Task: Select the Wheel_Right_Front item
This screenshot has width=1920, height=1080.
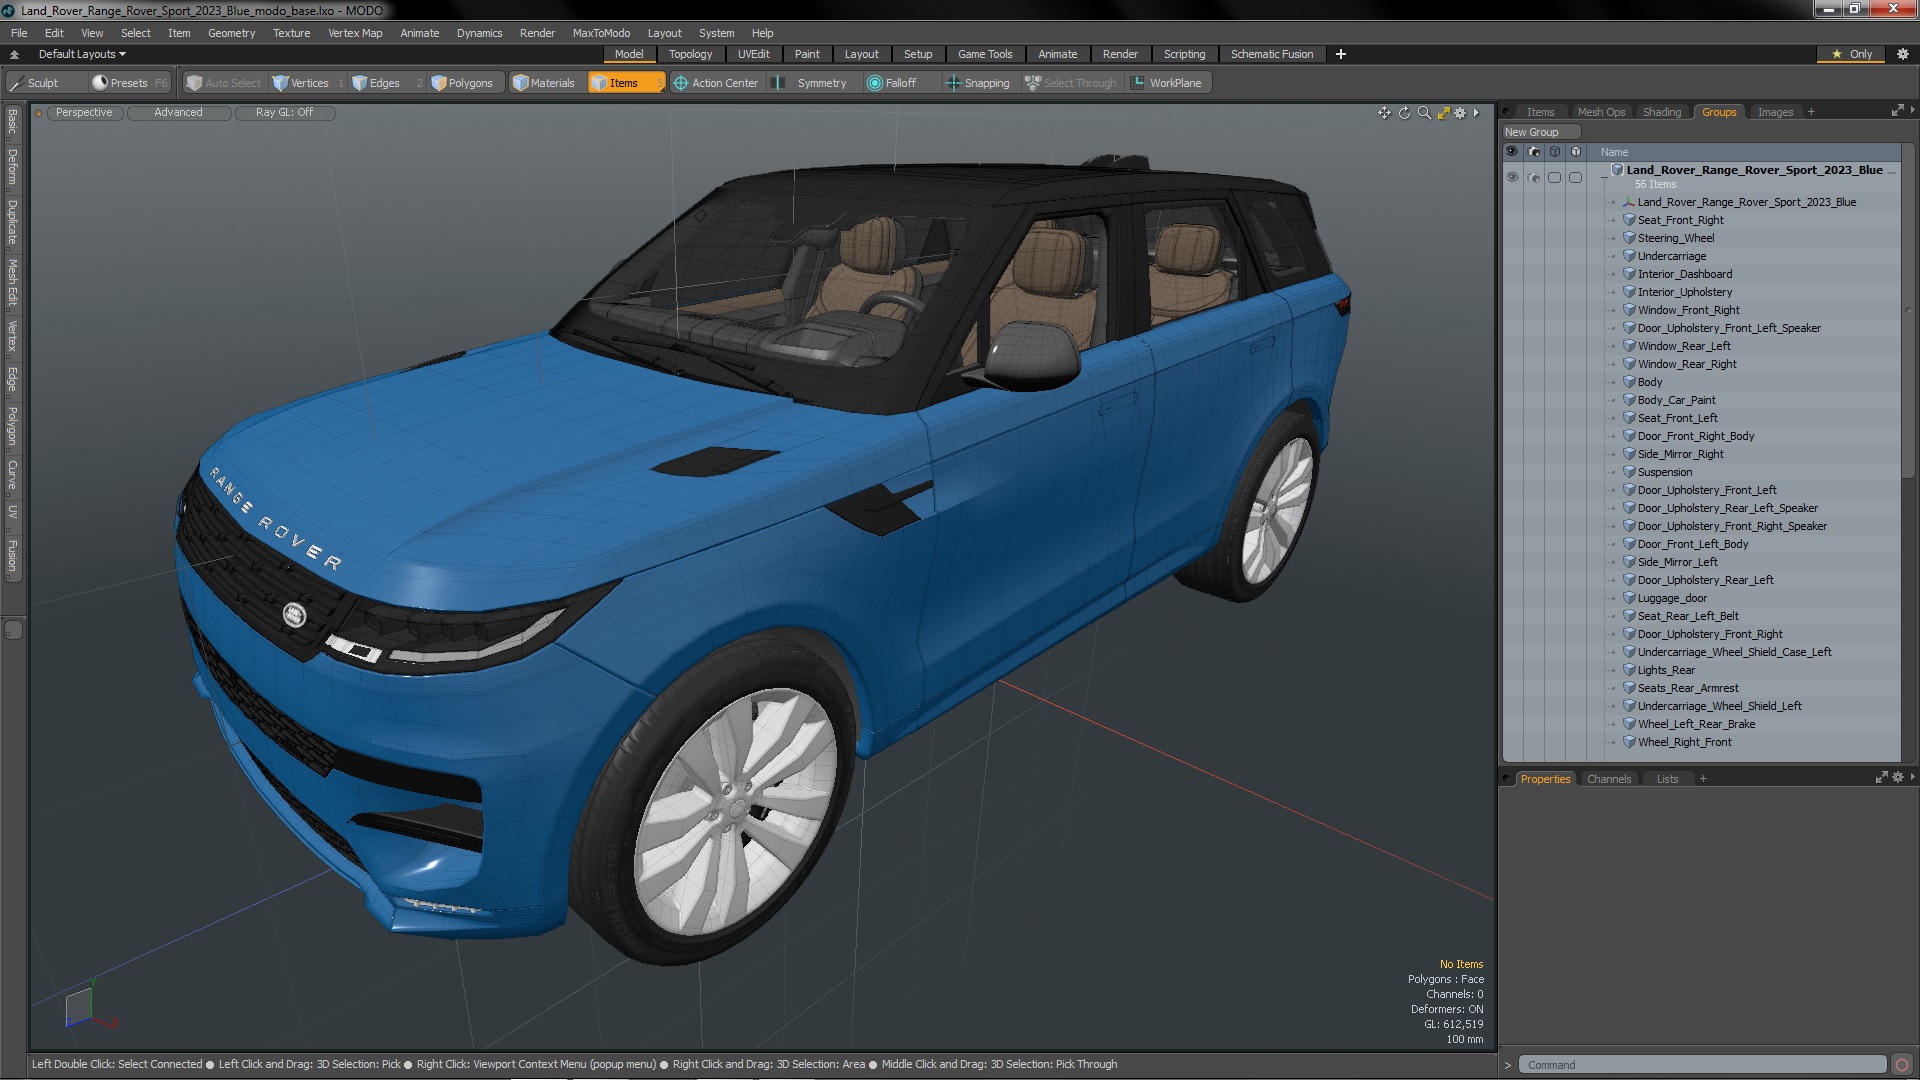Action: tap(1684, 742)
